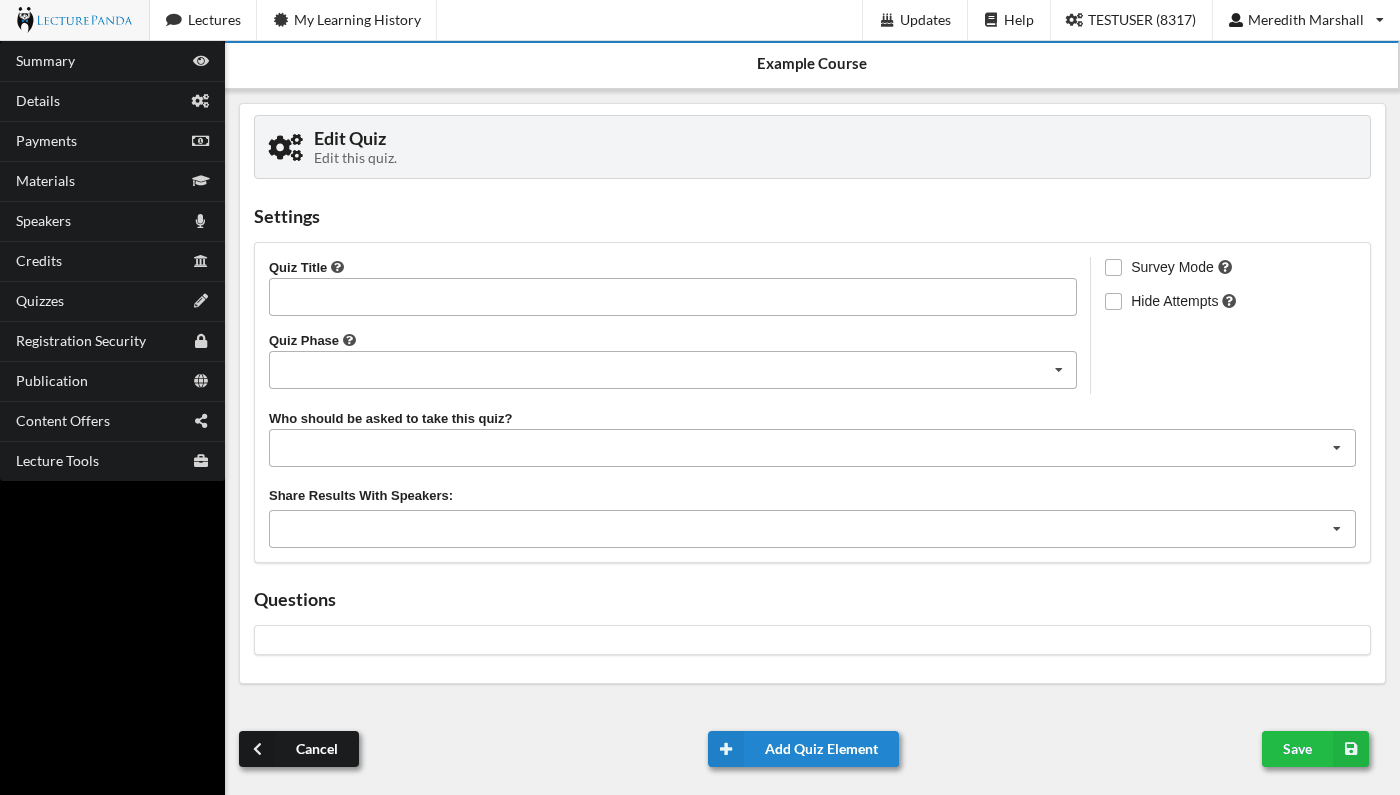Go to Materials in sidebar

[112, 181]
